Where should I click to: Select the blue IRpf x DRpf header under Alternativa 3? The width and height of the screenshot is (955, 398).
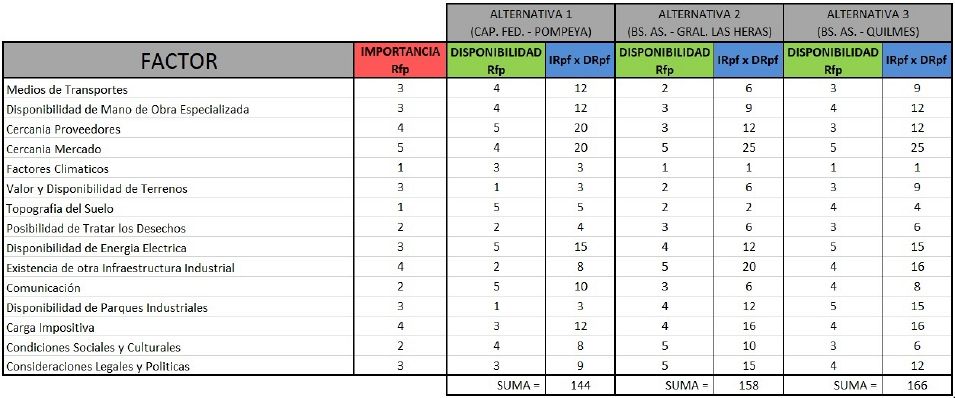pyautogui.click(x=917, y=60)
